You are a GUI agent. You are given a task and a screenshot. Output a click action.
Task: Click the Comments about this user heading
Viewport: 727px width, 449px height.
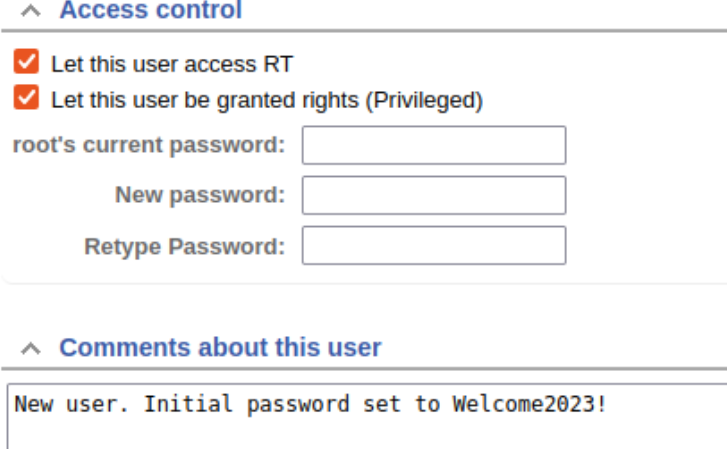[220, 347]
